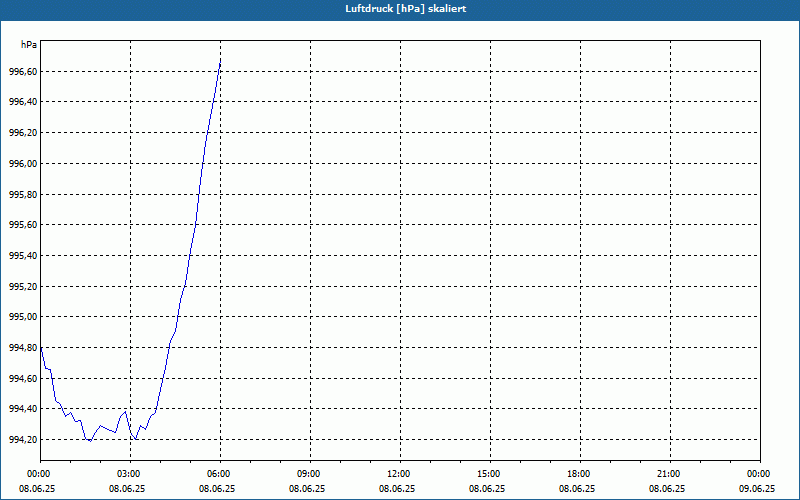The image size is (800, 500).
Task: Click the 994,60 y-axis value
Action: point(23,379)
